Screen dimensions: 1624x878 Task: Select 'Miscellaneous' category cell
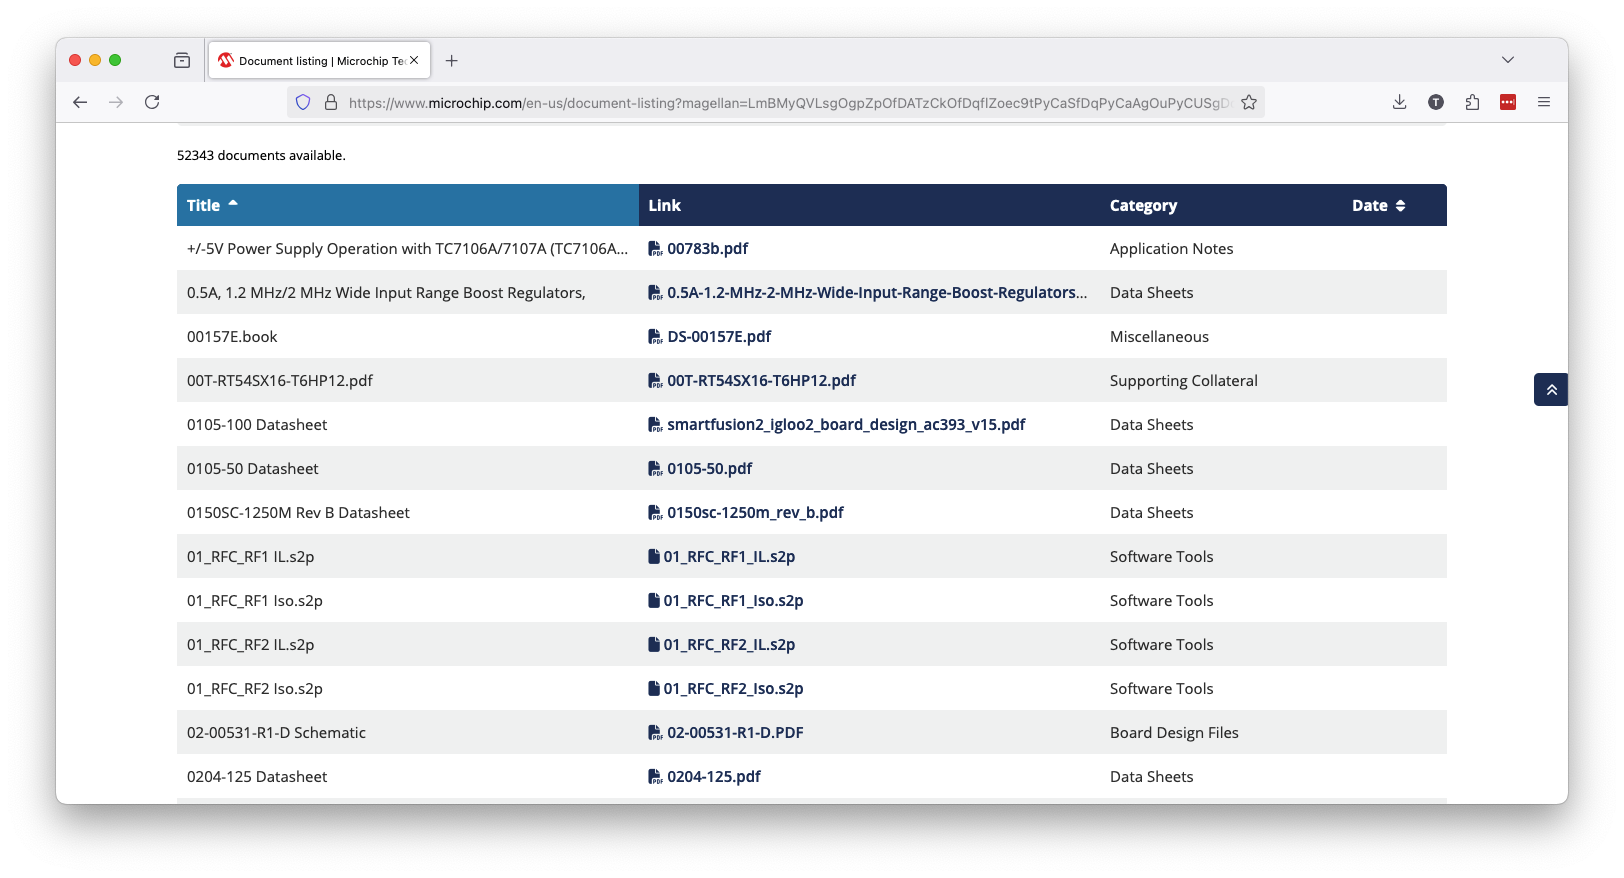1159,336
